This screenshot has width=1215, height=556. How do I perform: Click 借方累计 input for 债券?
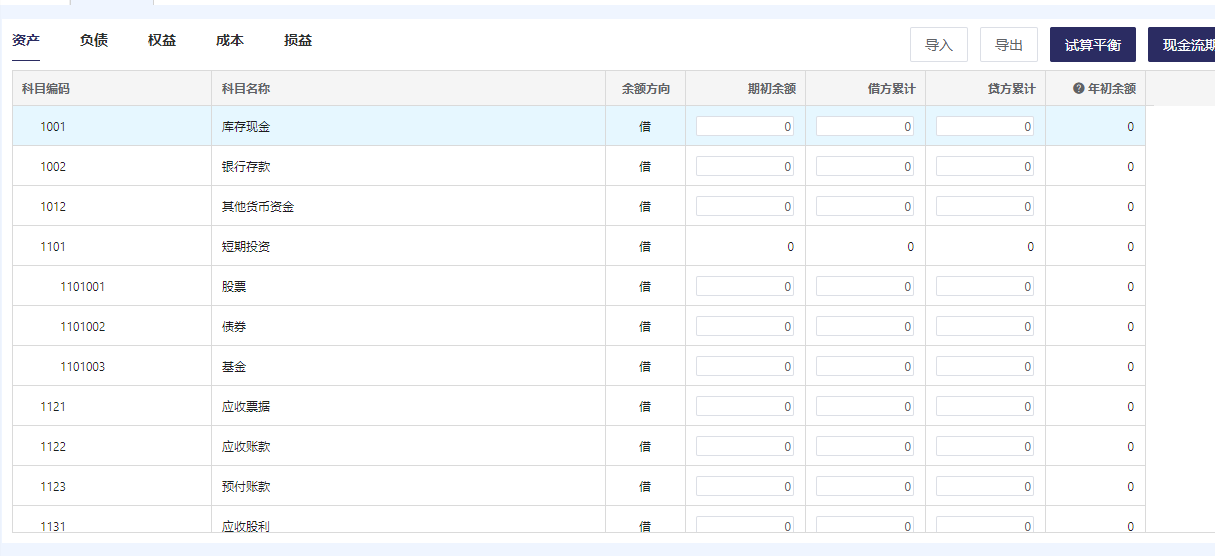click(x=865, y=327)
